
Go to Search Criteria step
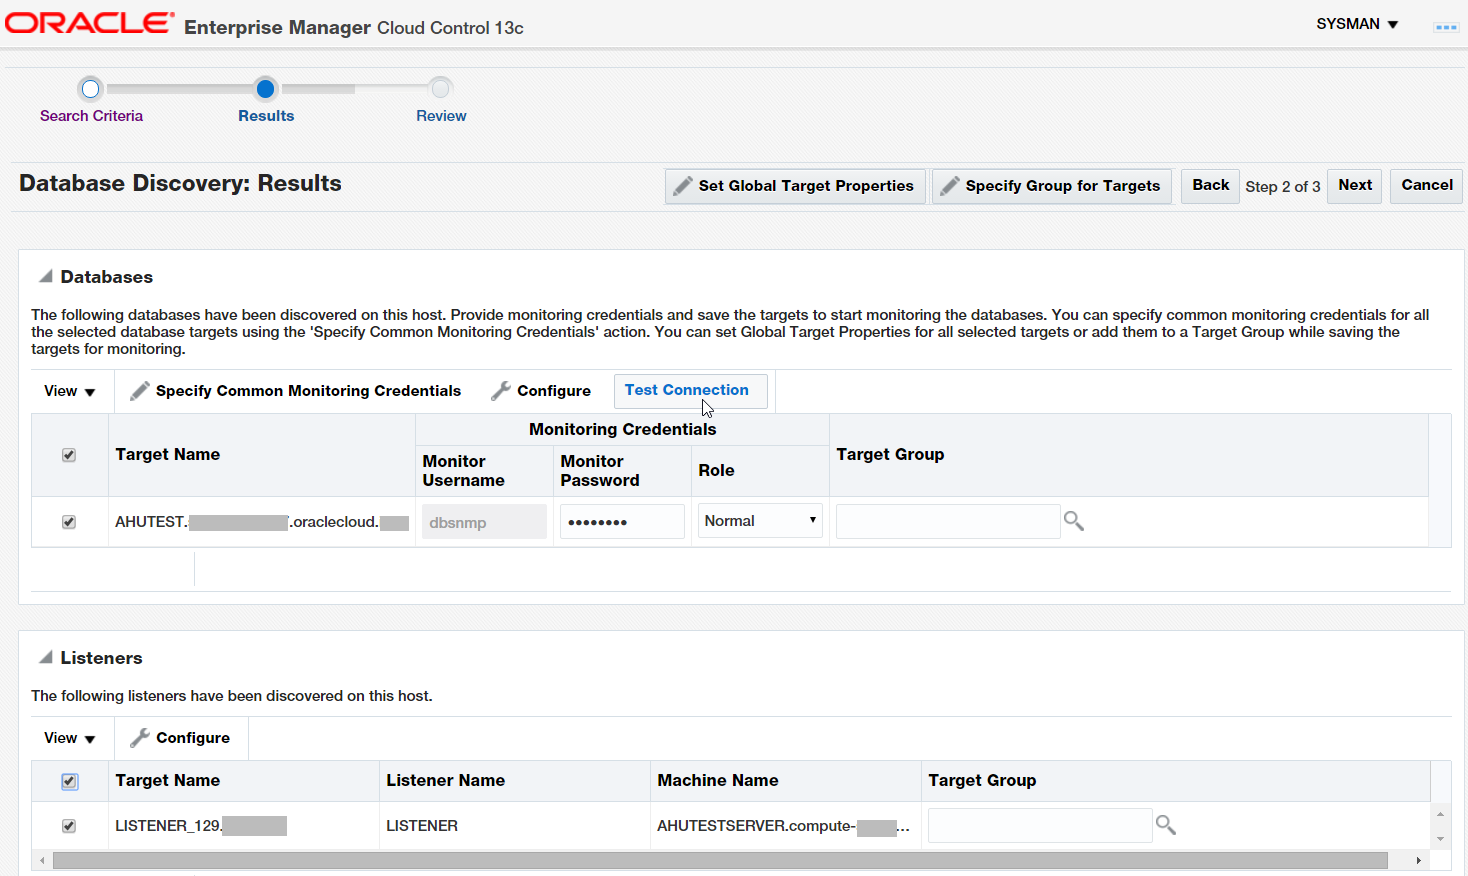click(91, 116)
